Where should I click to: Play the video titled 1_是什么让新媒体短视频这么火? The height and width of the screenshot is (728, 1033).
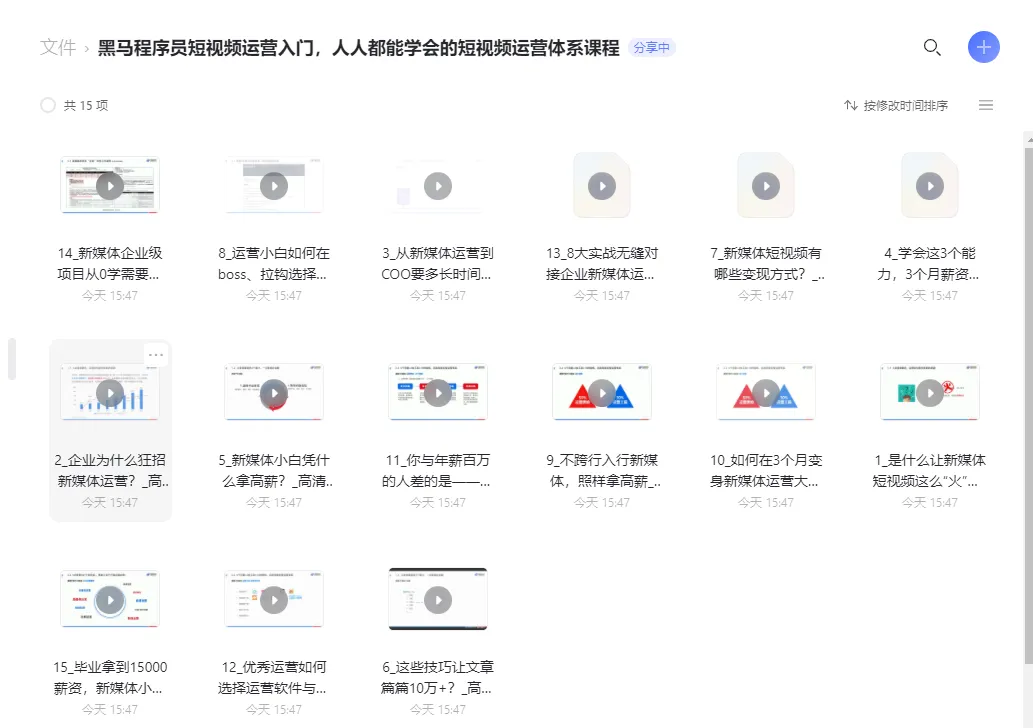(x=929, y=392)
